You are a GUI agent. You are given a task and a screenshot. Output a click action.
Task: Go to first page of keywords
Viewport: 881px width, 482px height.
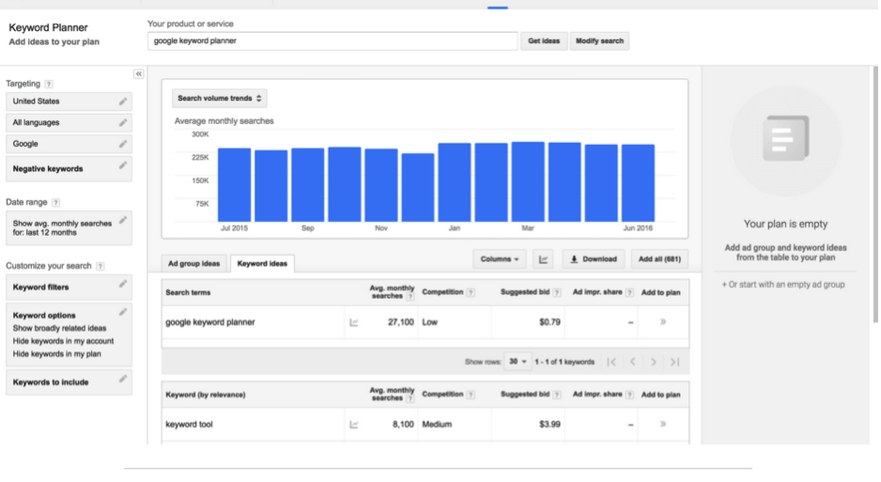pos(612,362)
